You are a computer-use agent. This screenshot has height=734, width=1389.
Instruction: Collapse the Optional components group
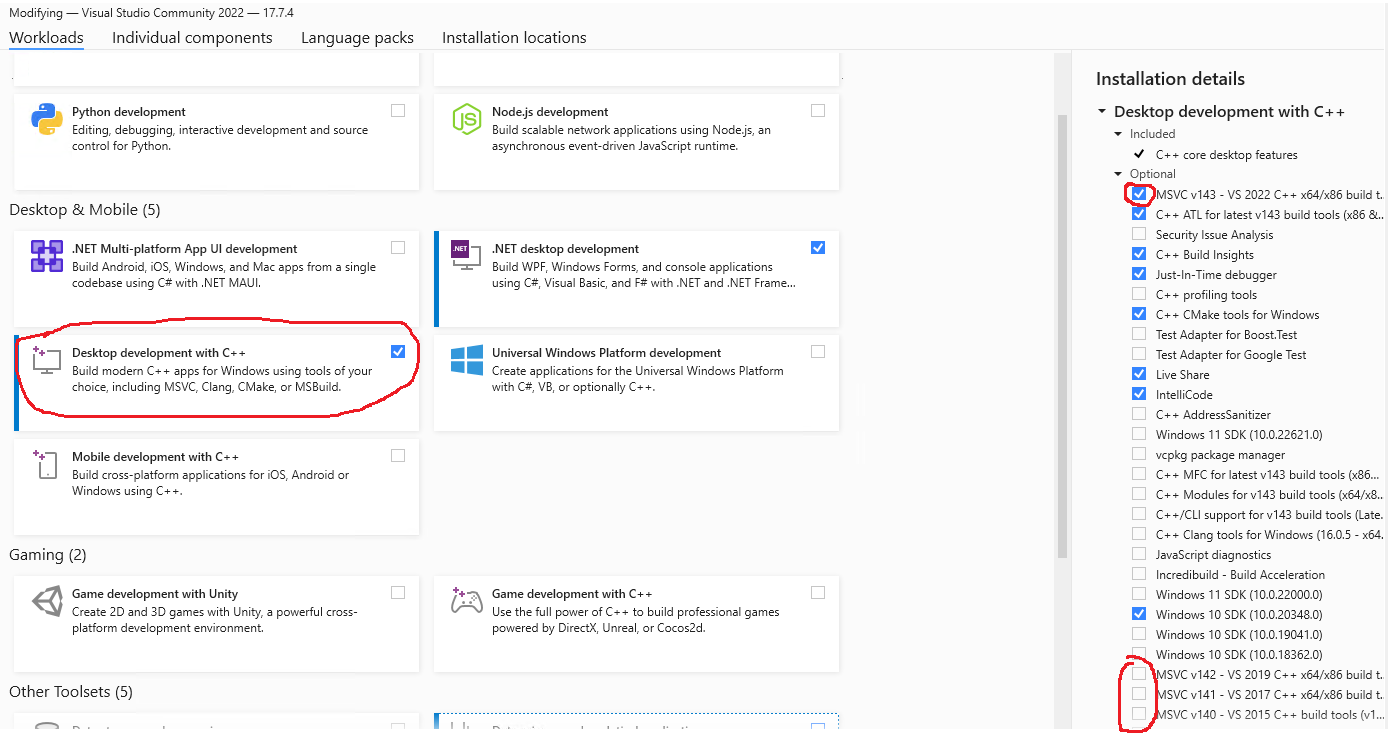(x=1120, y=174)
